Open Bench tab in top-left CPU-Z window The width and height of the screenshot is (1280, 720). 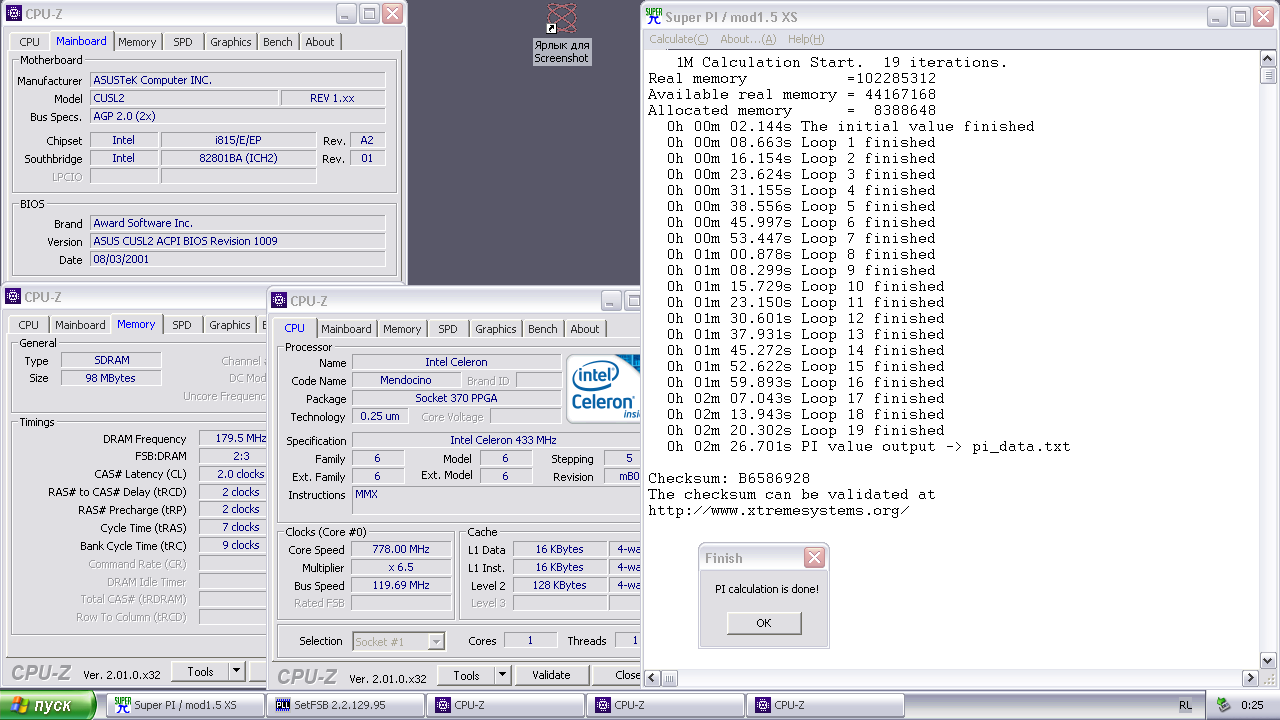[x=278, y=42]
